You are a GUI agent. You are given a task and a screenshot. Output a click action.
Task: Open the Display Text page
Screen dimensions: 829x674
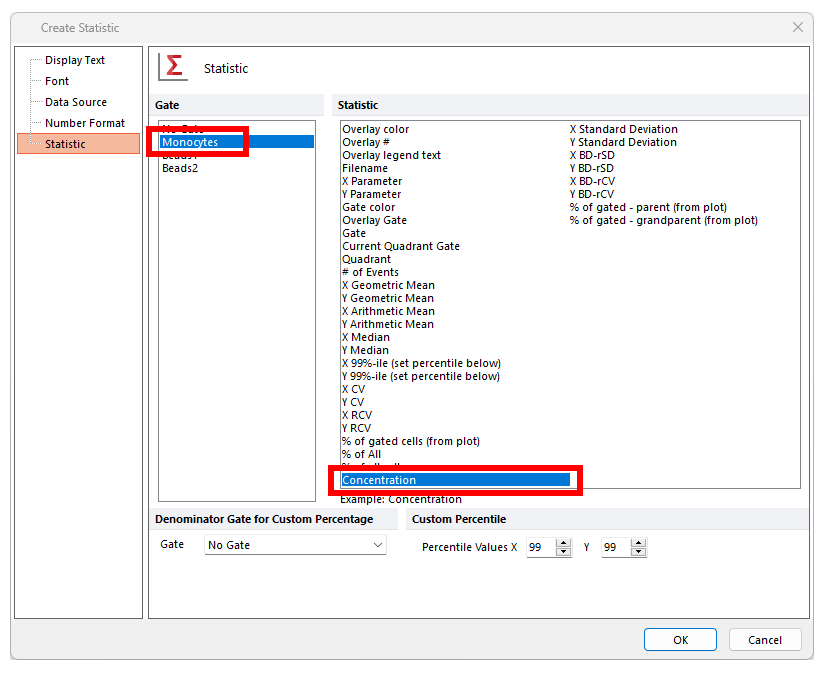(75, 60)
